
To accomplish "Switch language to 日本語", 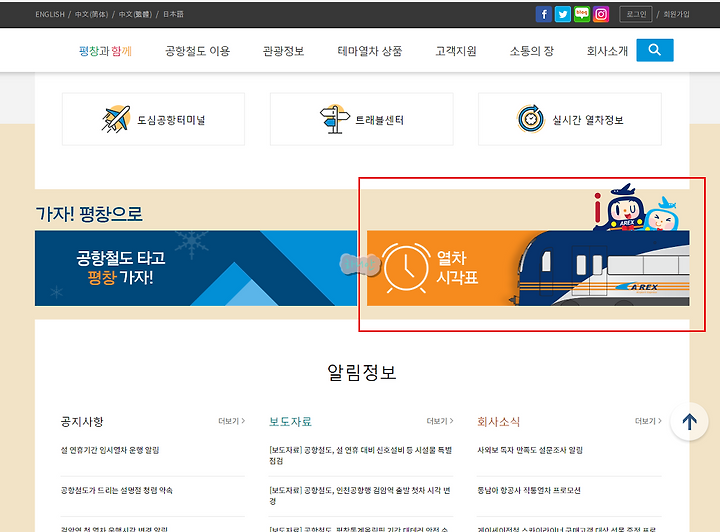I will [x=173, y=14].
